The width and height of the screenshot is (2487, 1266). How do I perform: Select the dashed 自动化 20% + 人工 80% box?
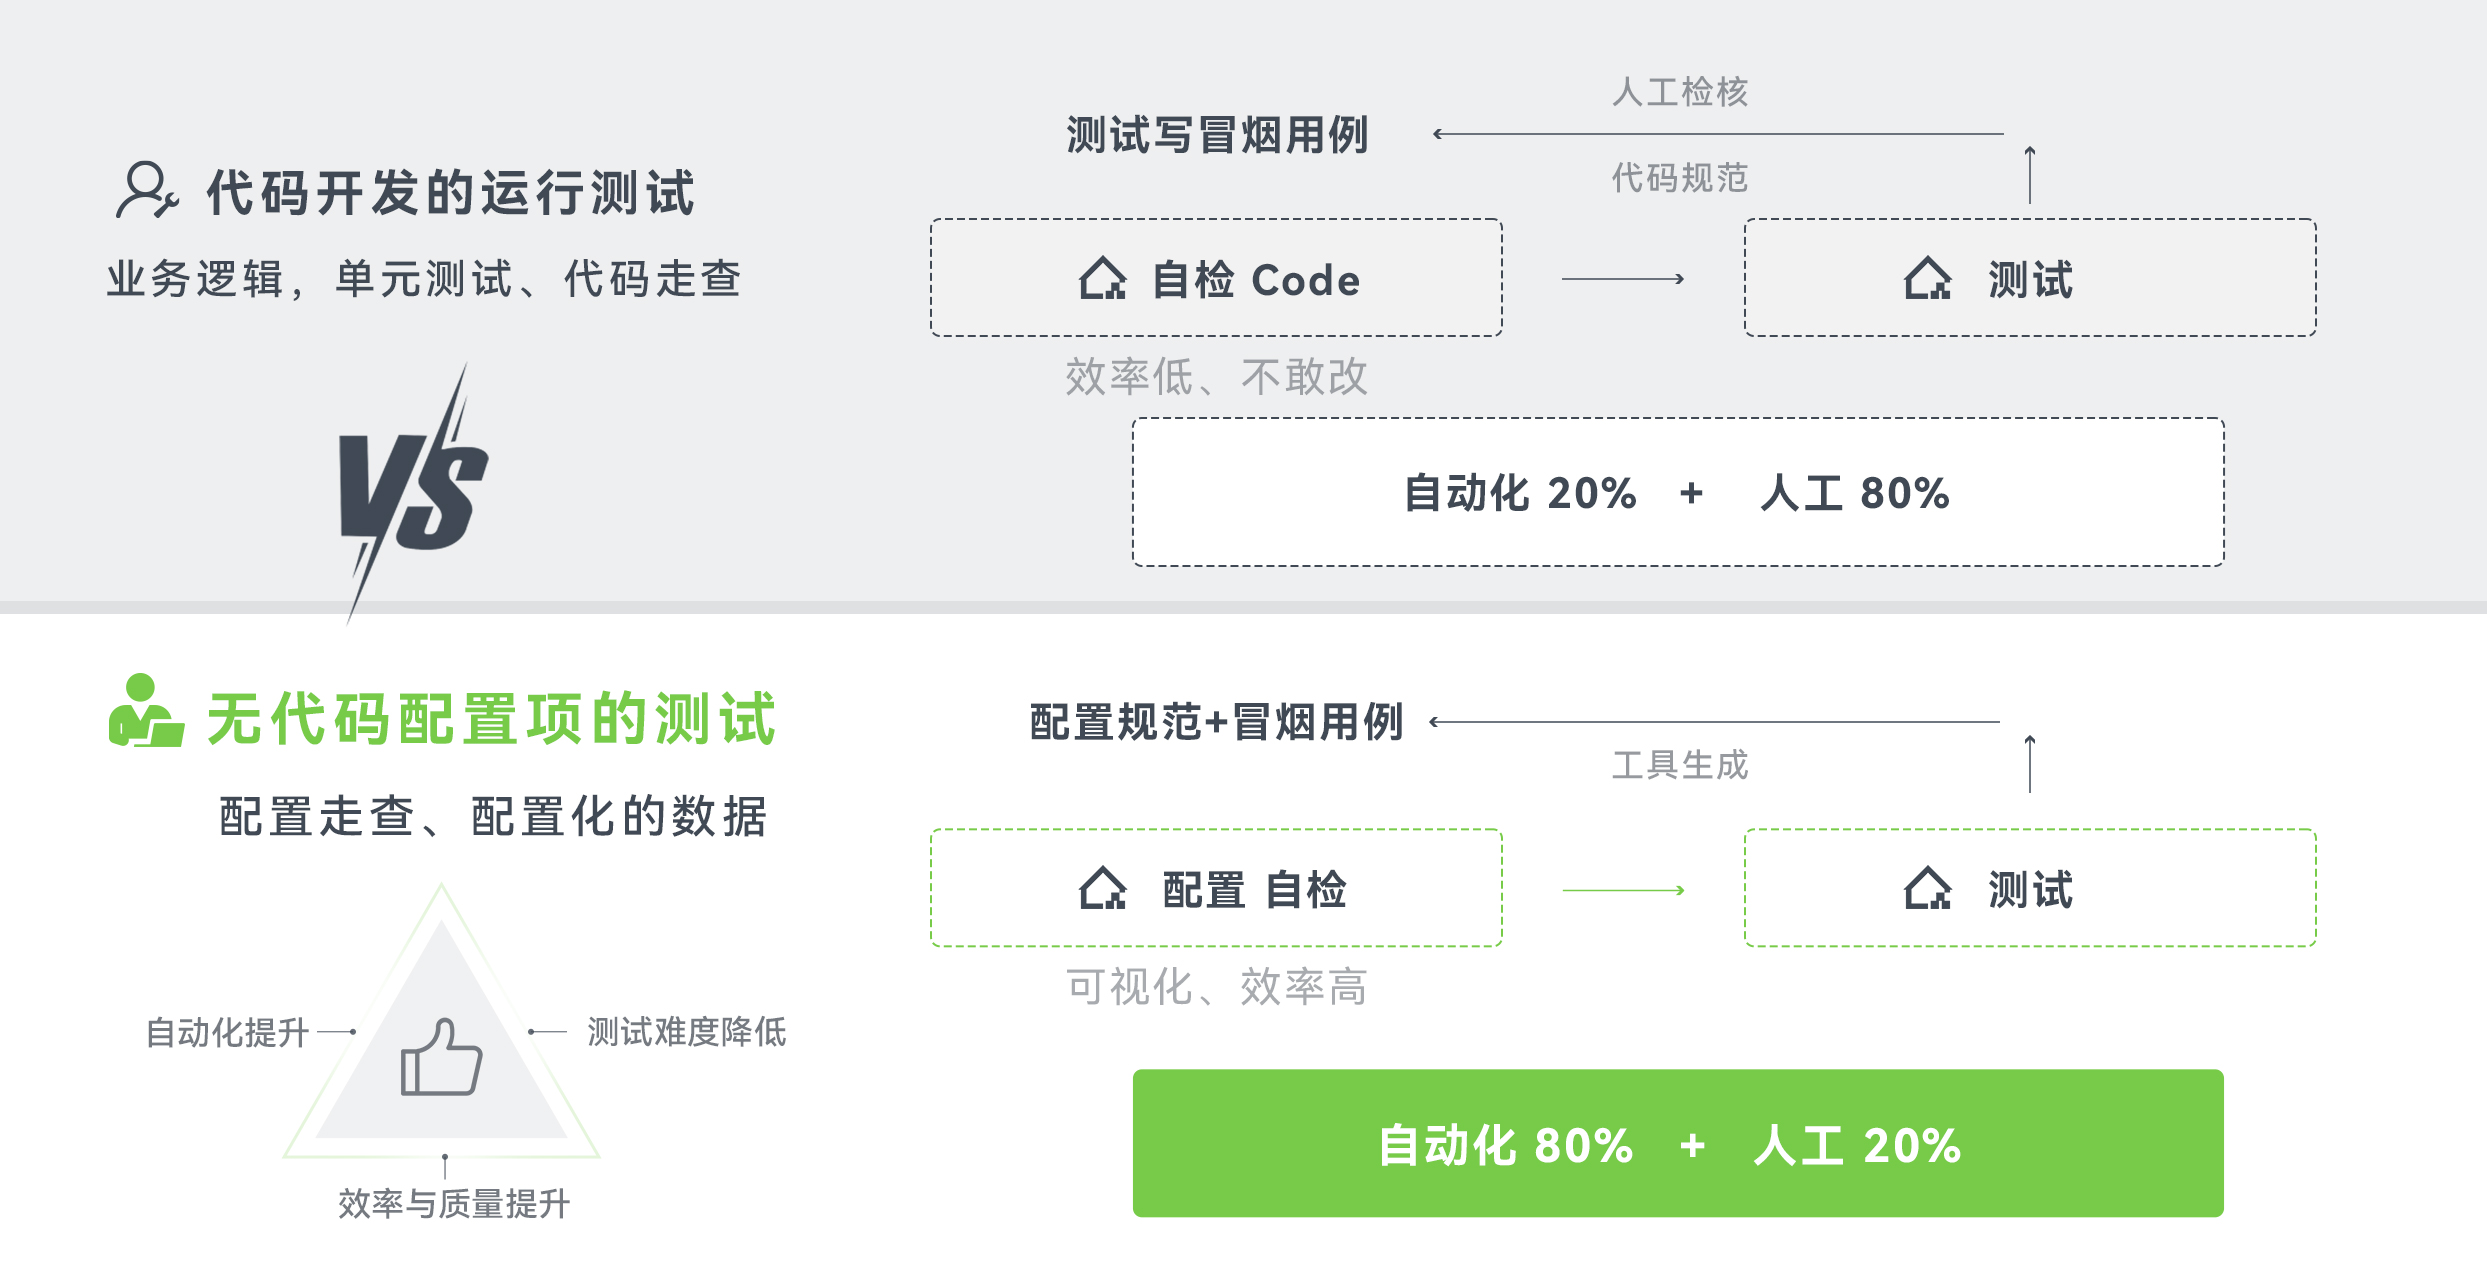[1678, 492]
